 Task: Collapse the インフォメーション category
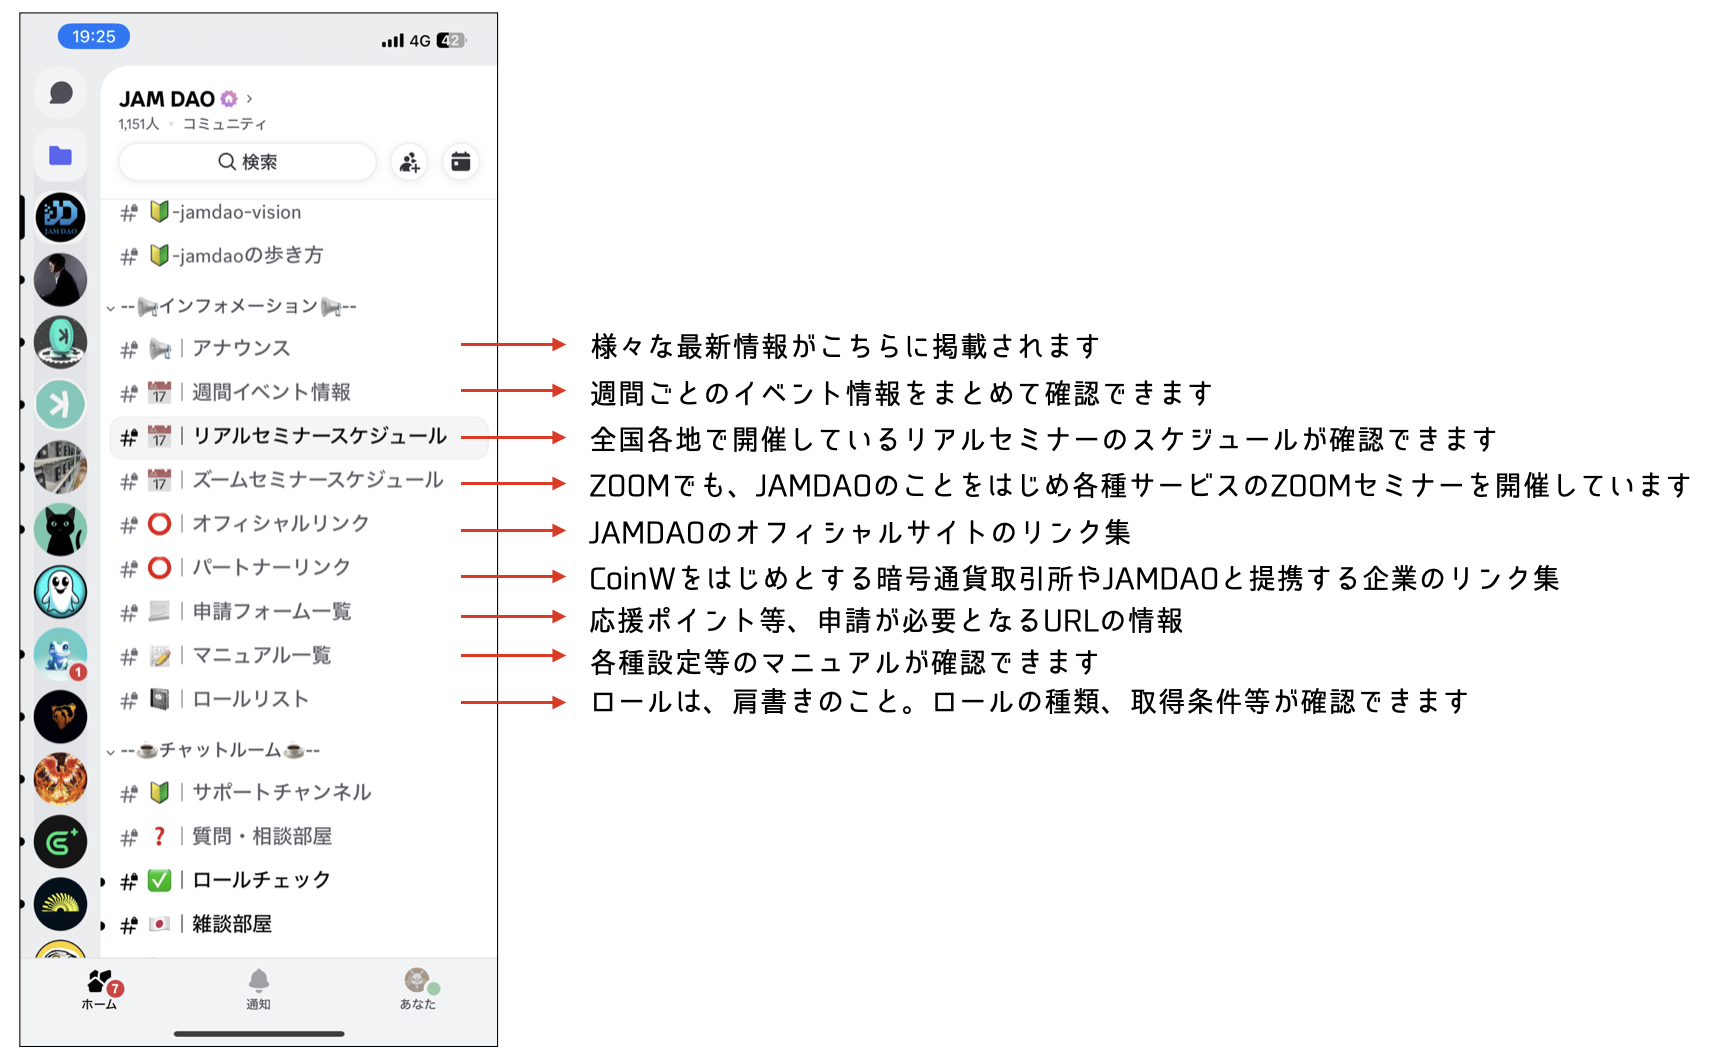tap(111, 307)
